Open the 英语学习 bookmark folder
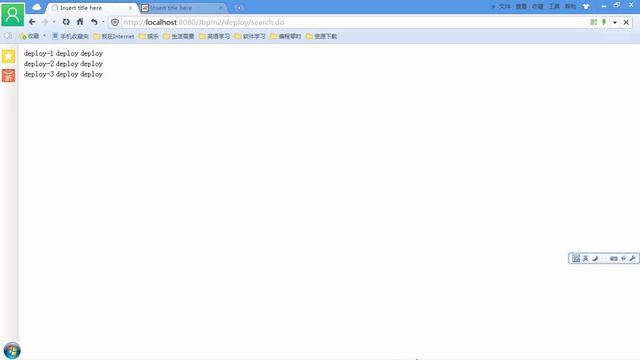The width and height of the screenshot is (640, 360). [x=214, y=36]
